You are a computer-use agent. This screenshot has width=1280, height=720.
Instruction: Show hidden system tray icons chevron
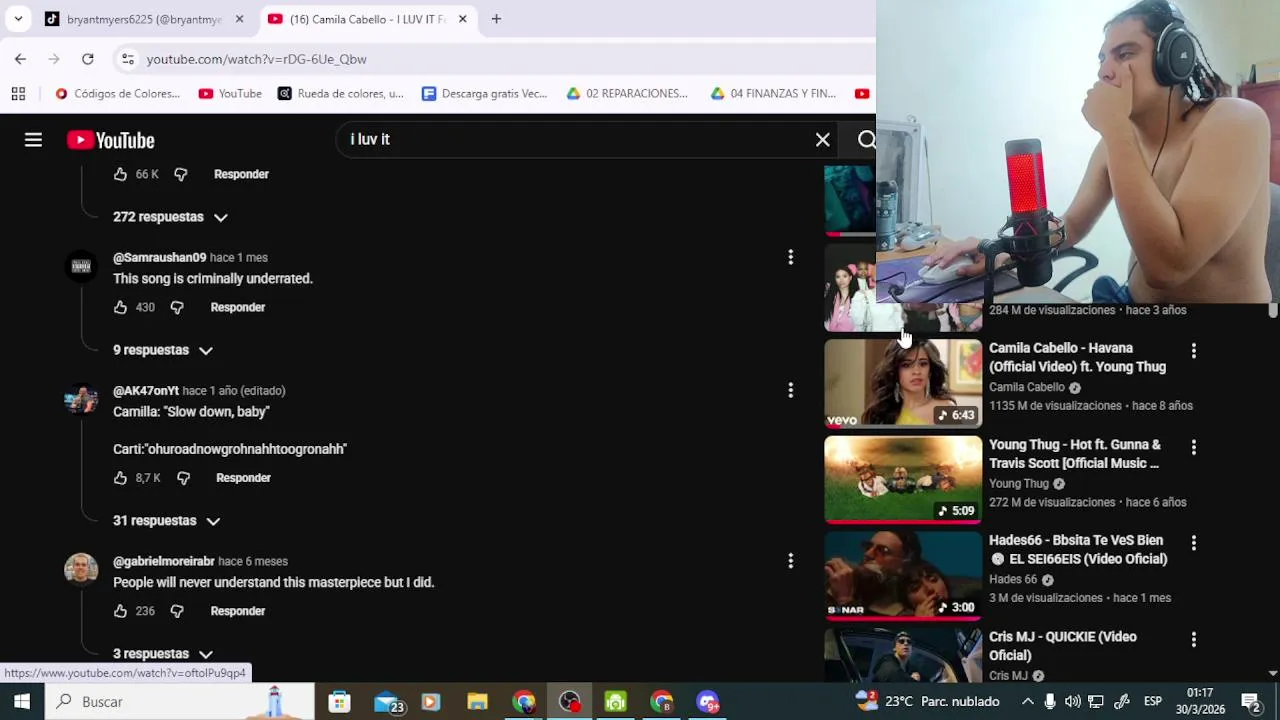pyautogui.click(x=1027, y=701)
